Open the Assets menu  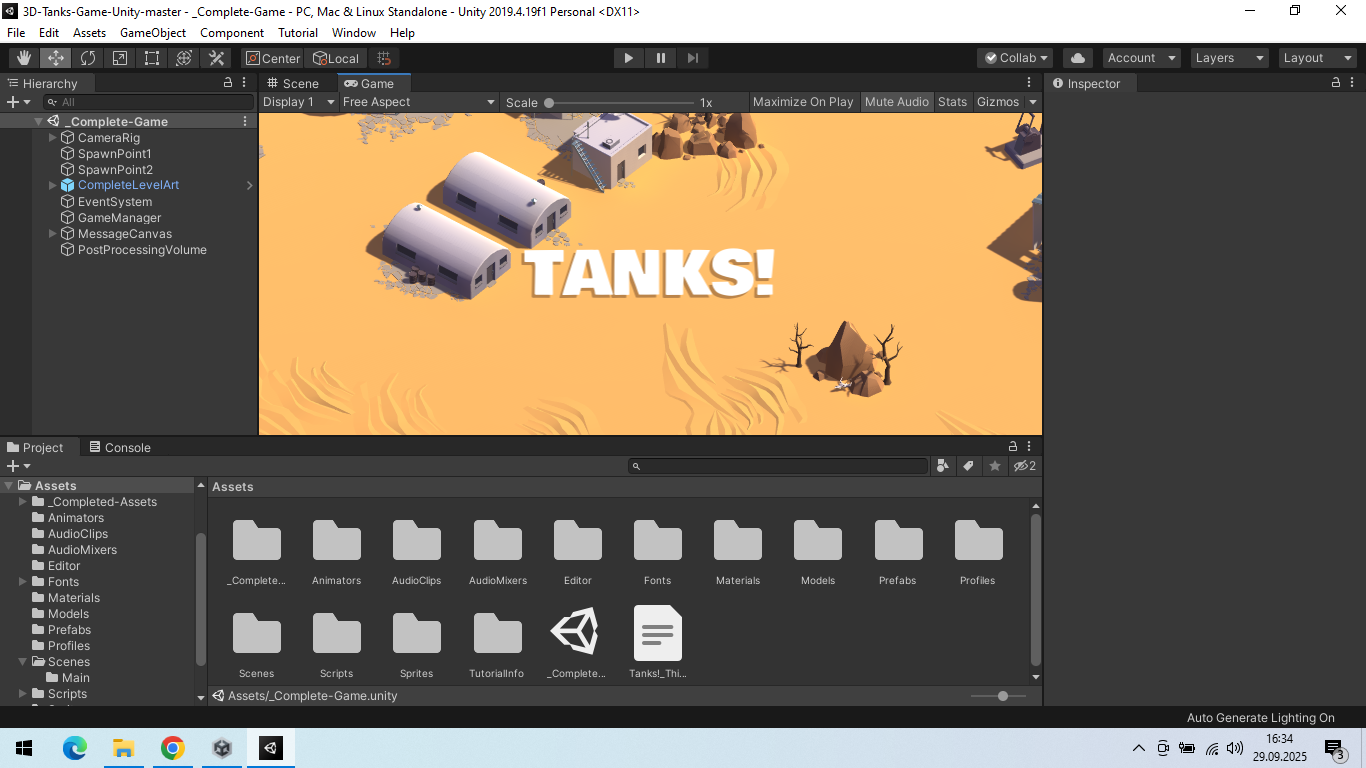(89, 33)
